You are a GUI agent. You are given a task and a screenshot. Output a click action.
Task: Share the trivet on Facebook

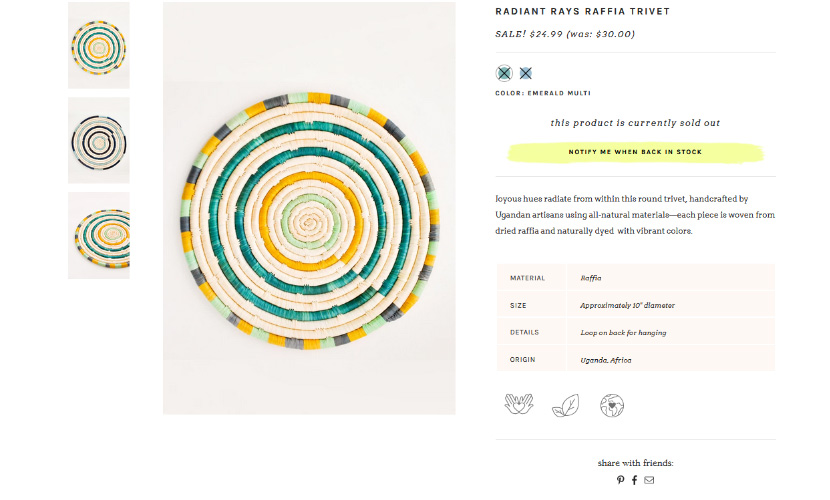pos(634,480)
